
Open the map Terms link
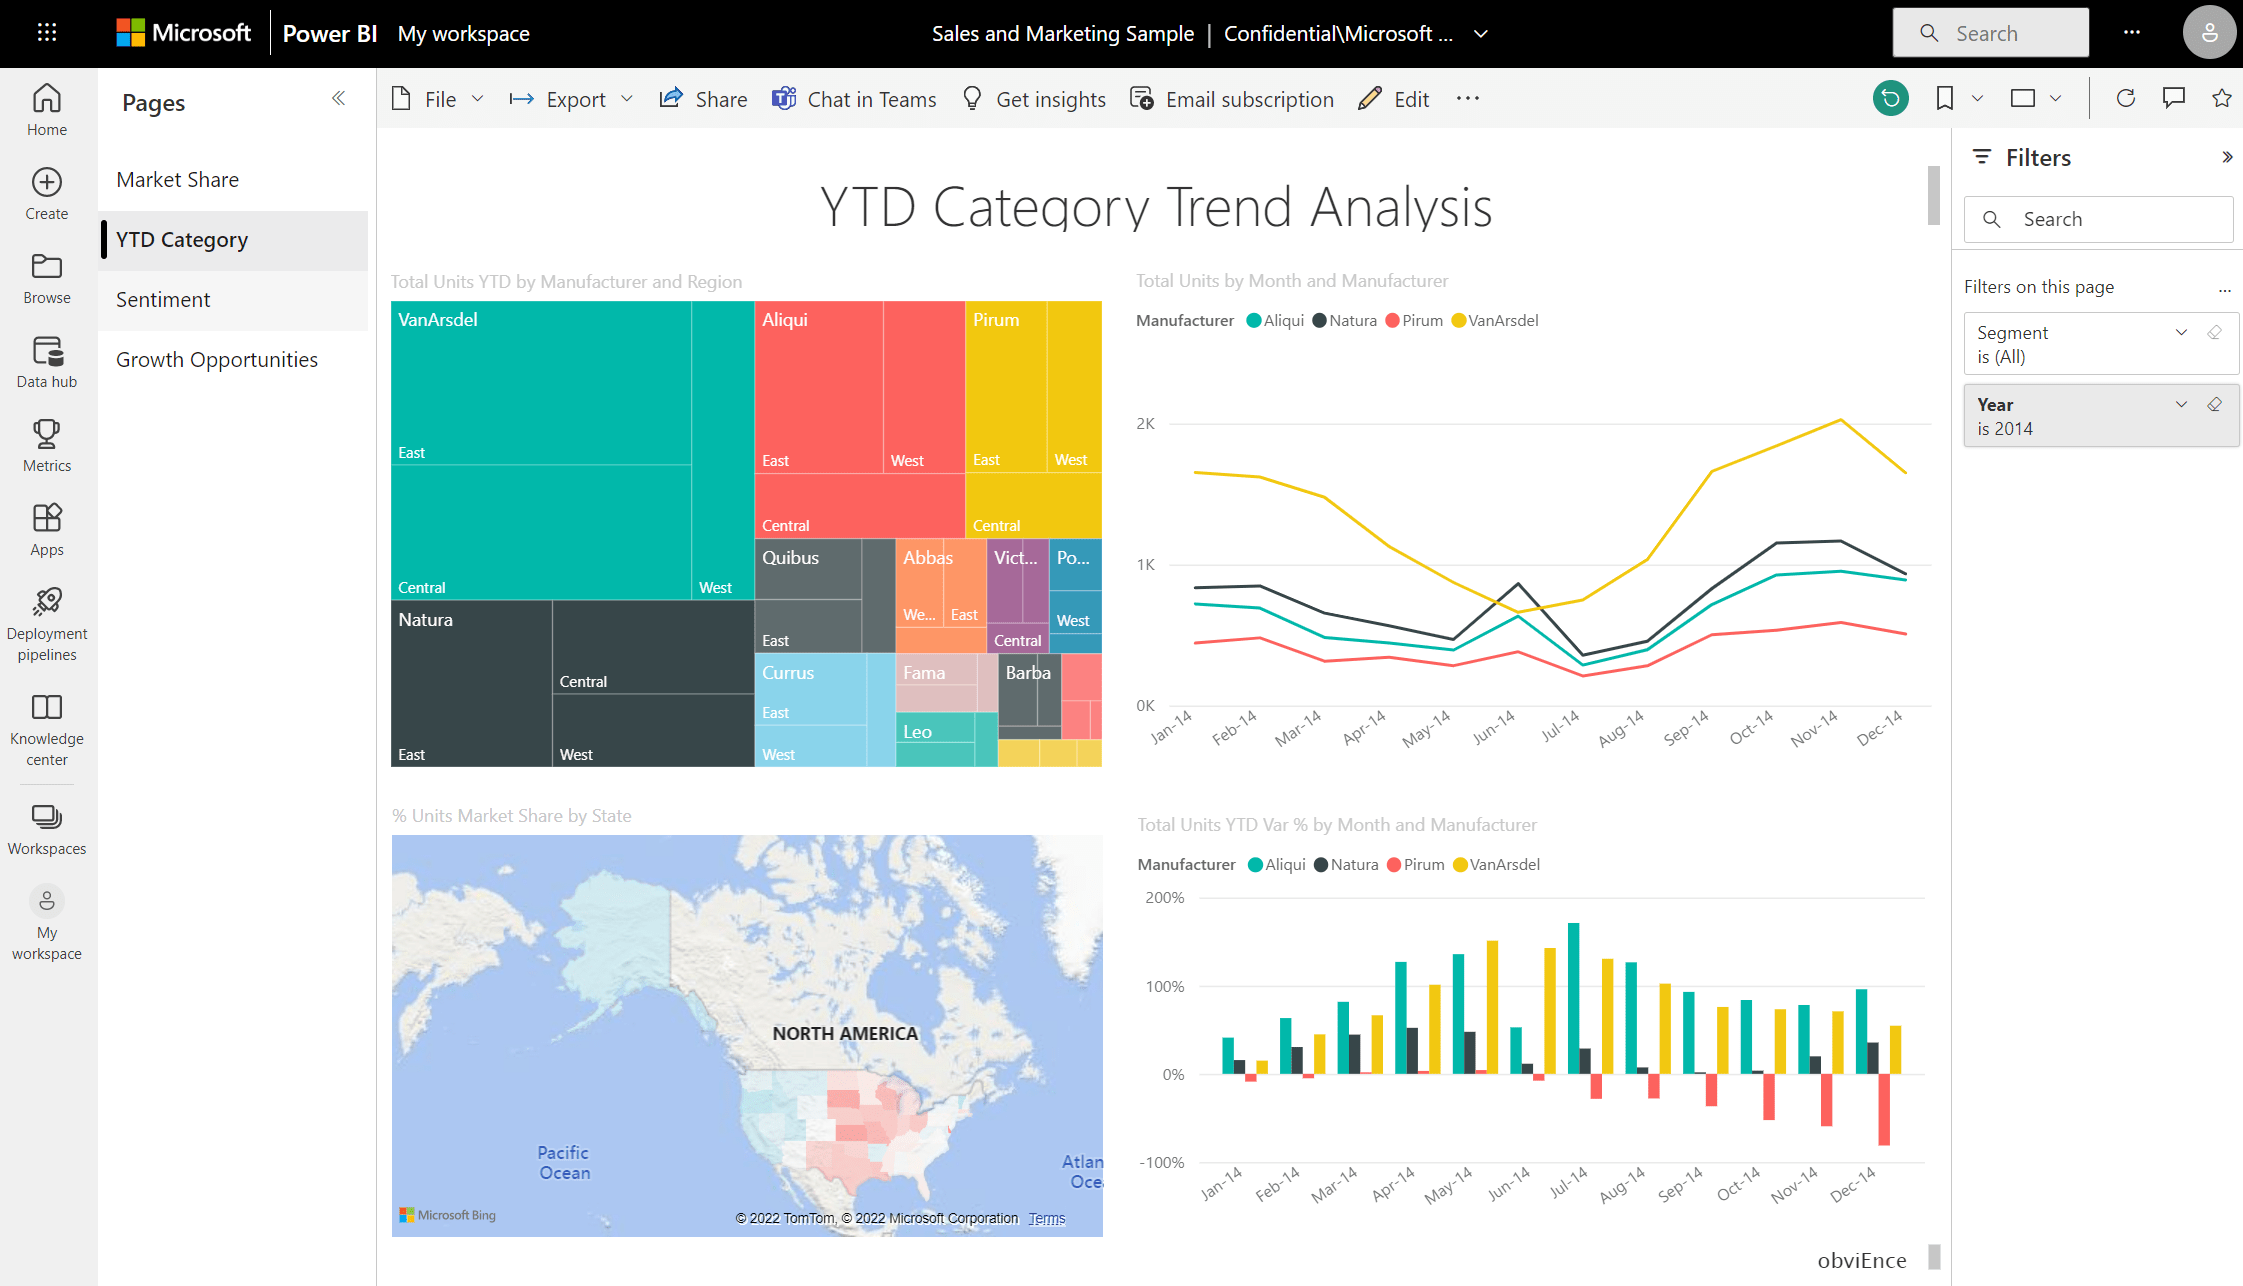point(1046,1218)
